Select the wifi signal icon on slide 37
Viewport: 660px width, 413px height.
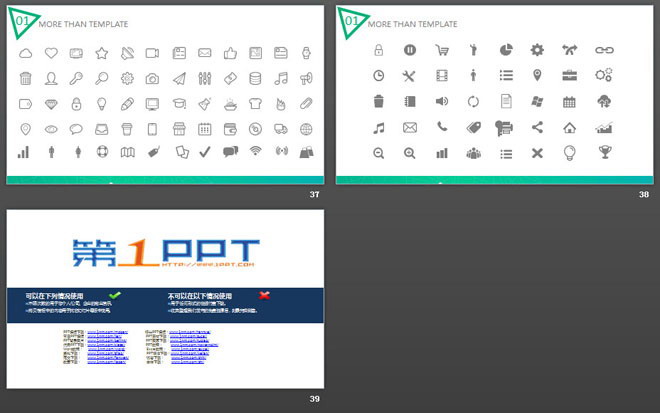[255, 151]
